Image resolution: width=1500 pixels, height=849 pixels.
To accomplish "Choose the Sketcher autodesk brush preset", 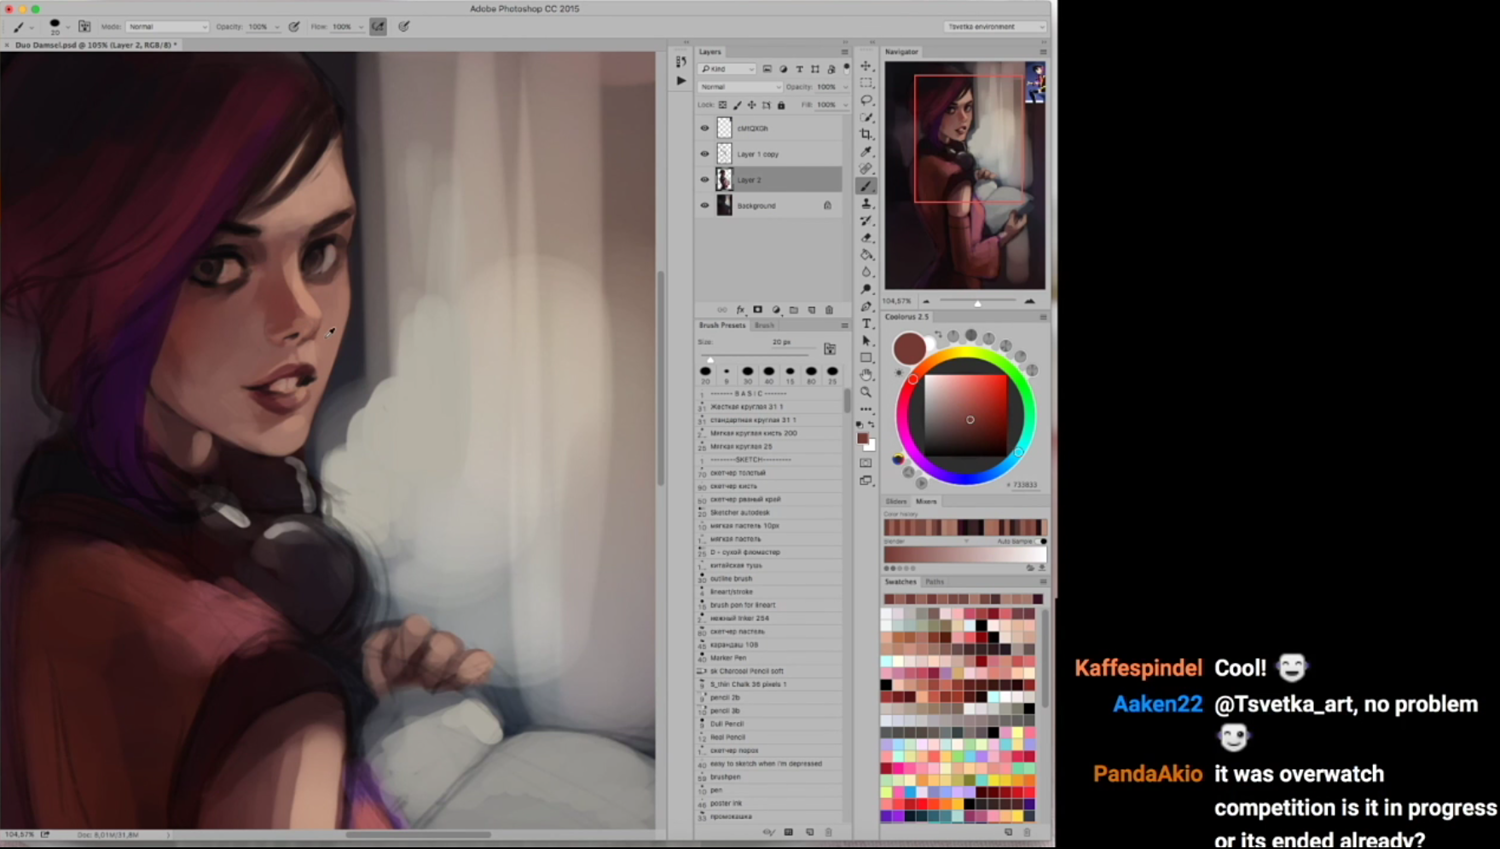I will coord(770,512).
